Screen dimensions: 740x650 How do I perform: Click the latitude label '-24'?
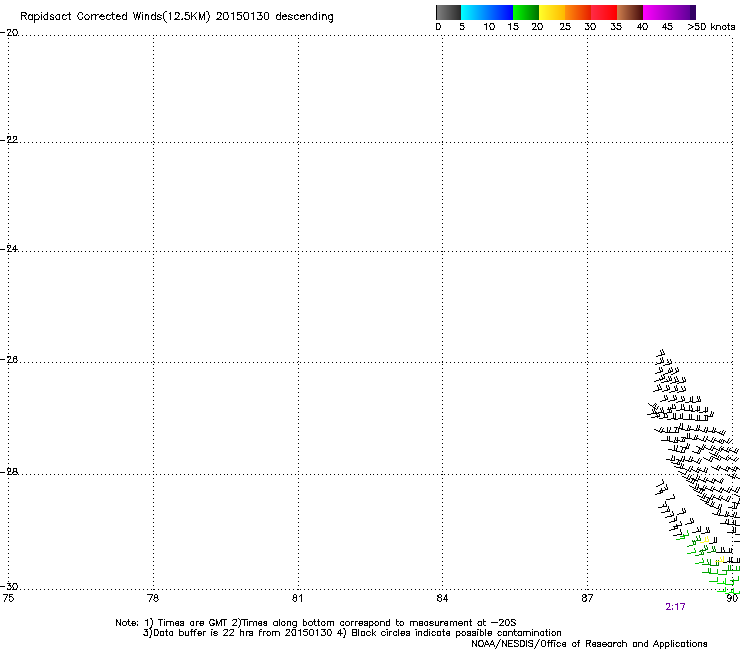[9, 248]
